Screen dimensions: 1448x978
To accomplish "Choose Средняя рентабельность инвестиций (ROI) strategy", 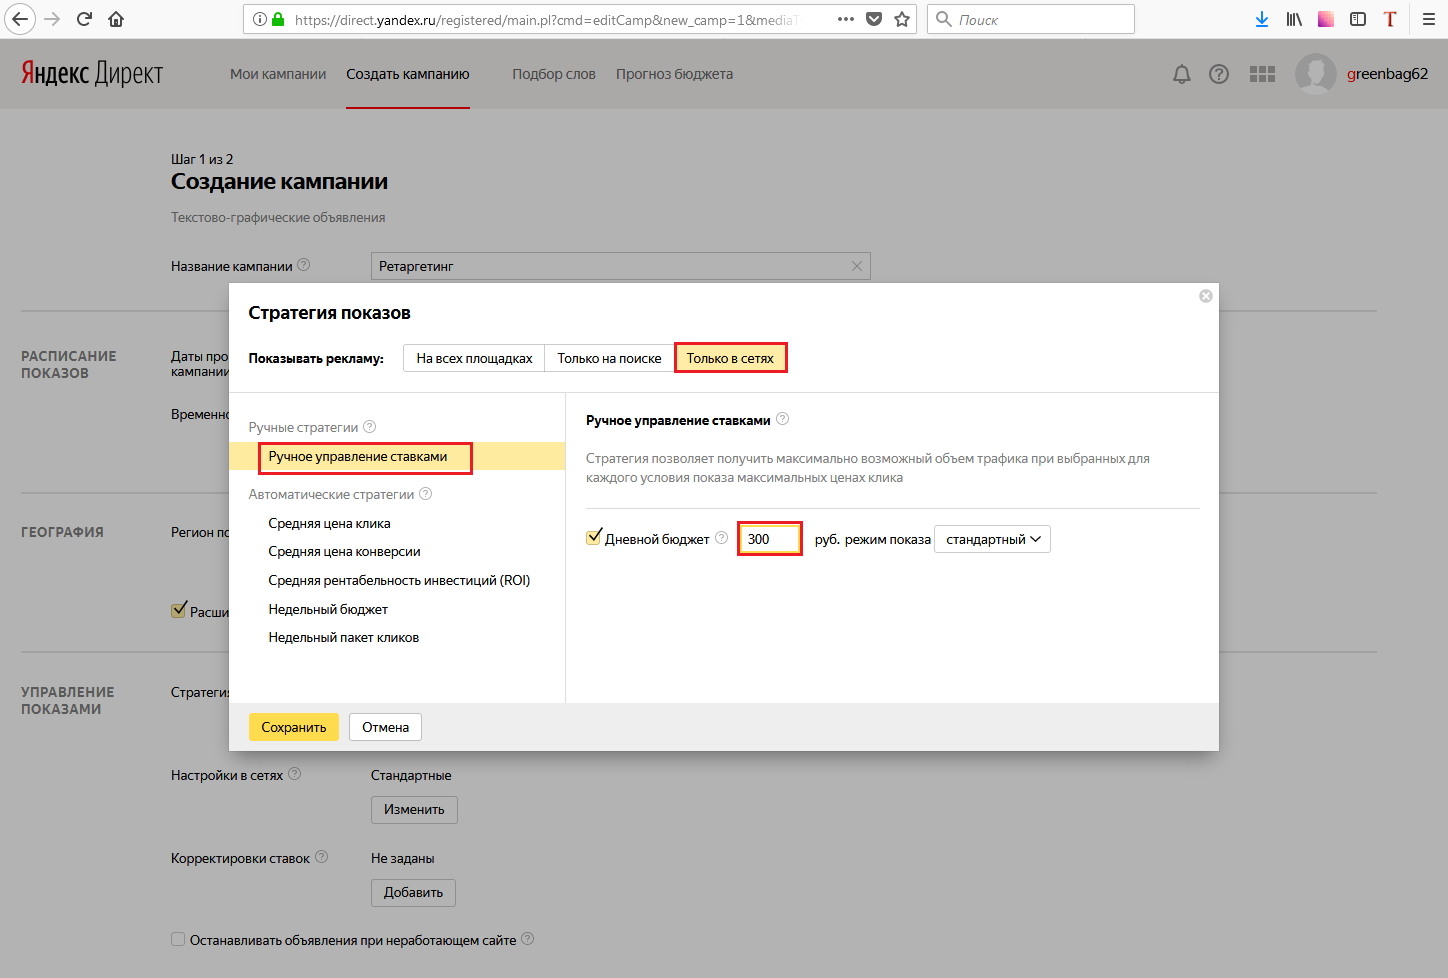I will (399, 580).
